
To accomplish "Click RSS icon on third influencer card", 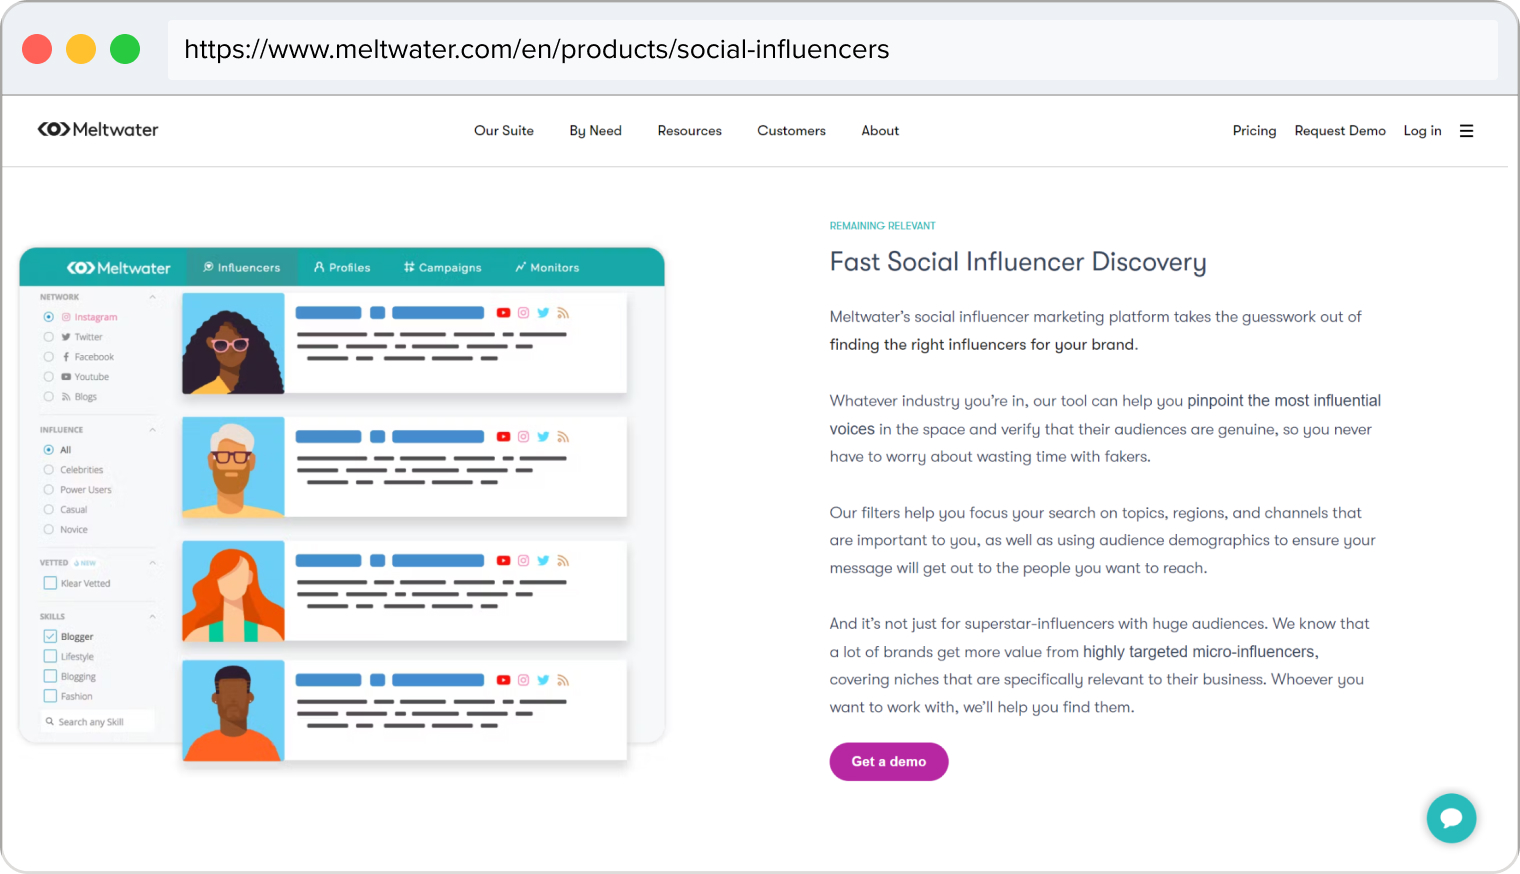I will [563, 561].
